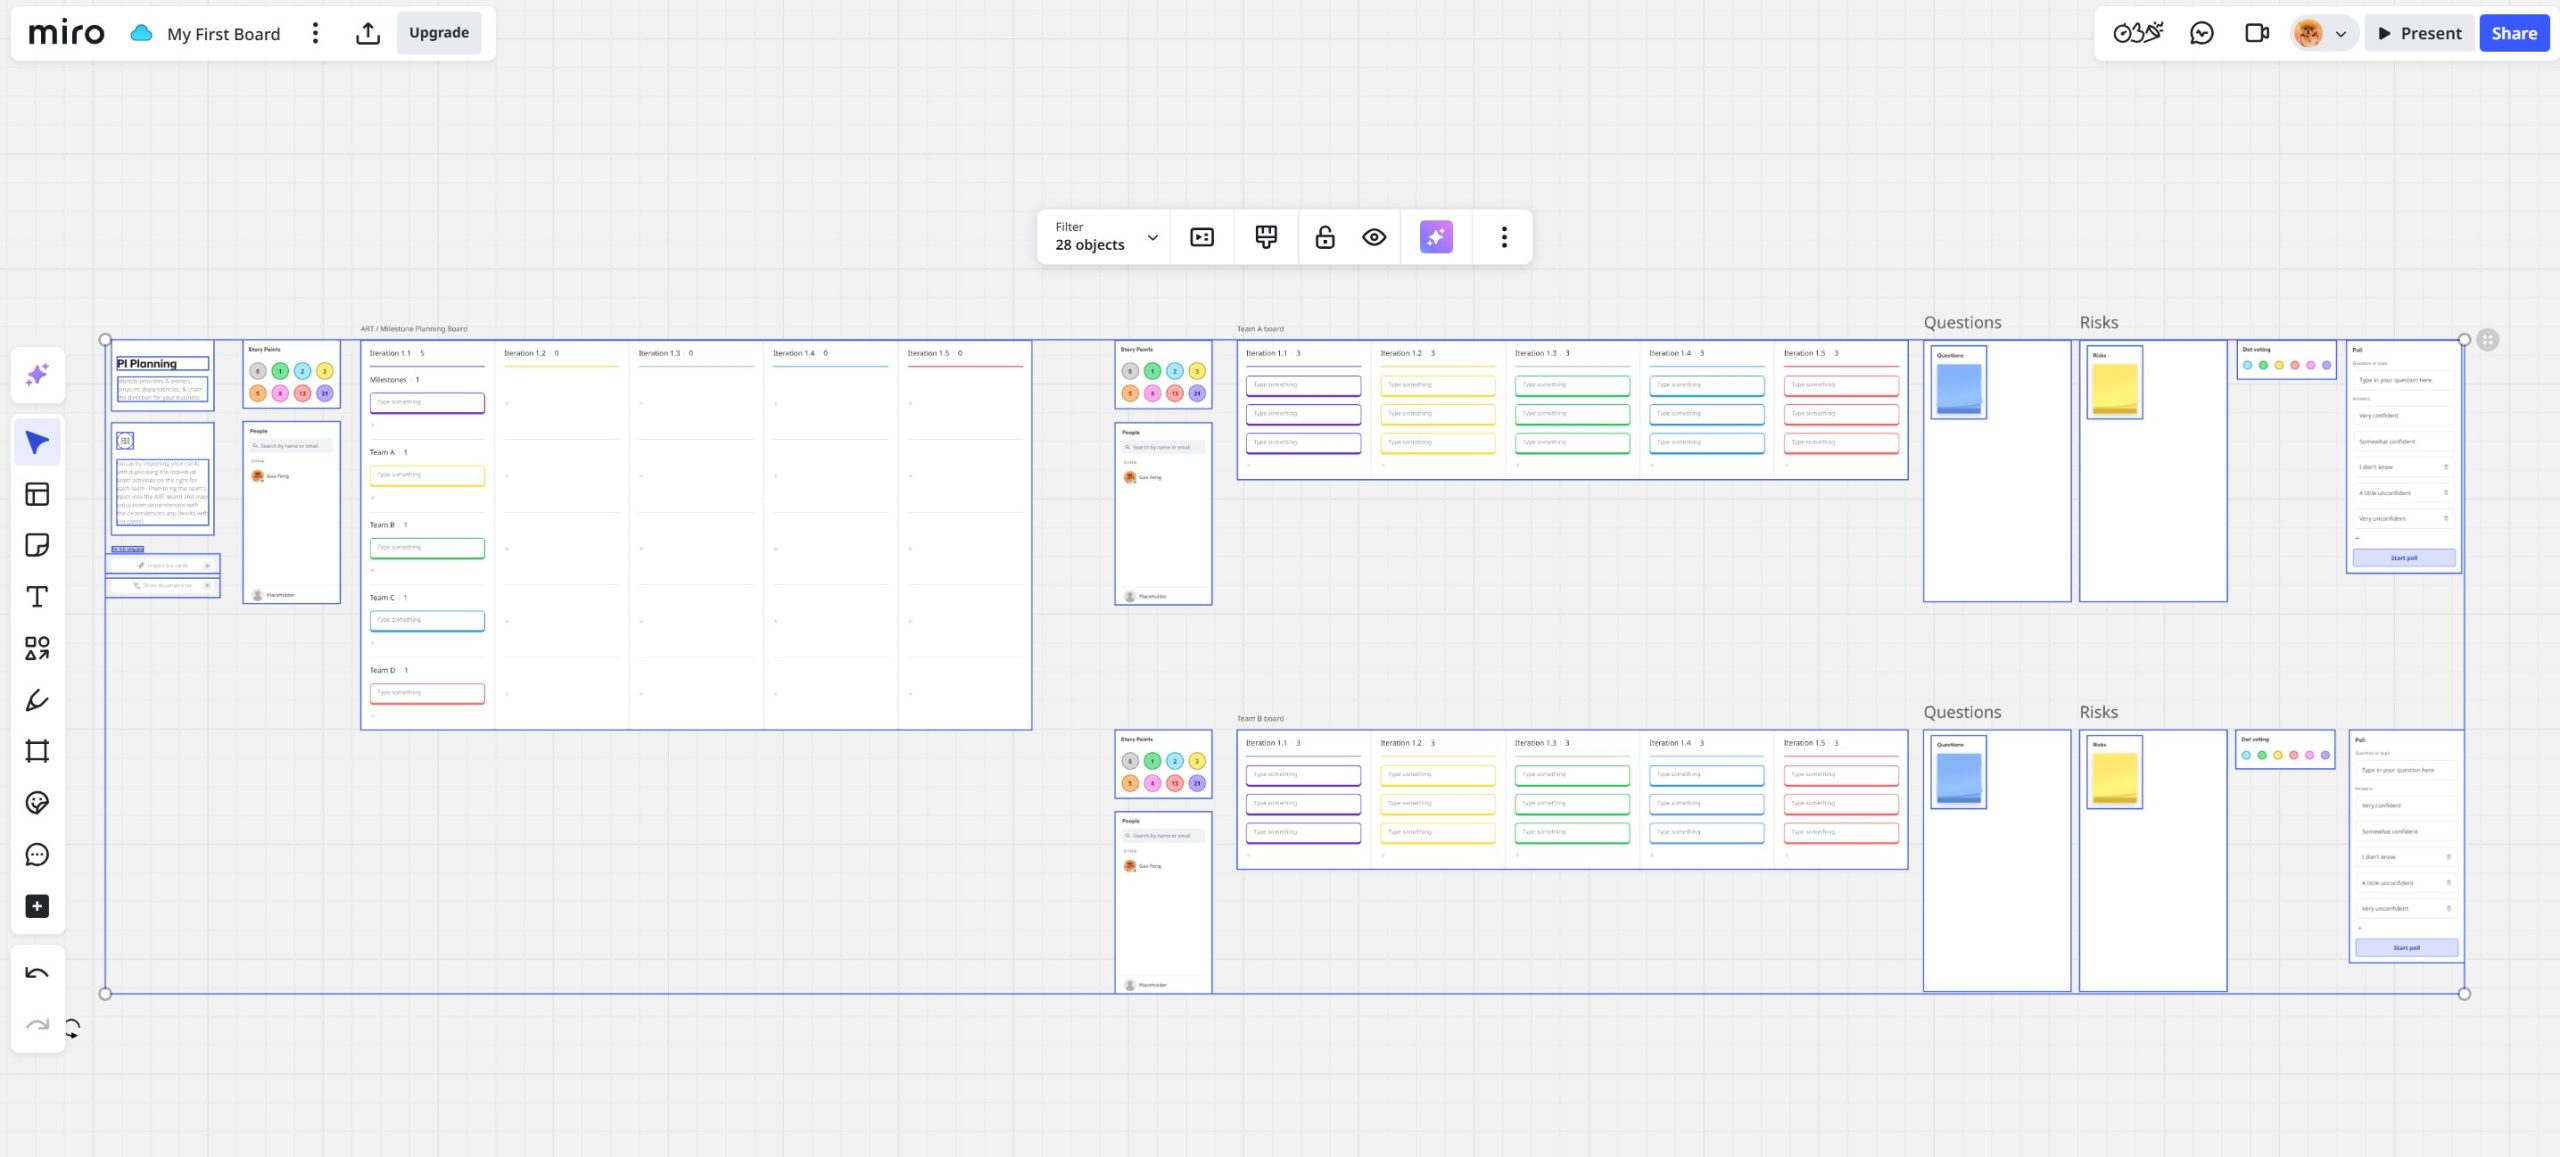Click the My First Board title
The image size is (2560, 1157).
pyautogui.click(x=223, y=34)
